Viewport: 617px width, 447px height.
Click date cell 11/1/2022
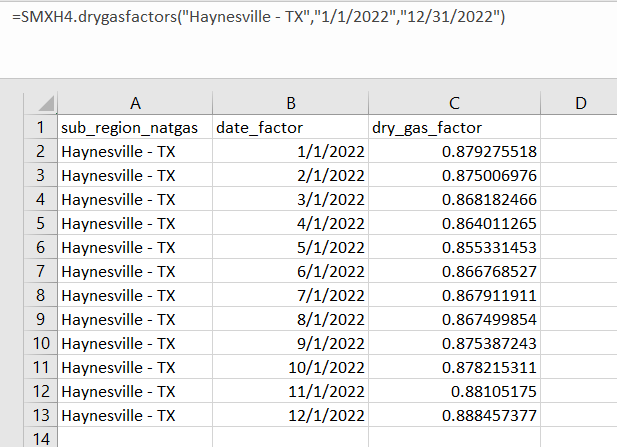[290, 391]
